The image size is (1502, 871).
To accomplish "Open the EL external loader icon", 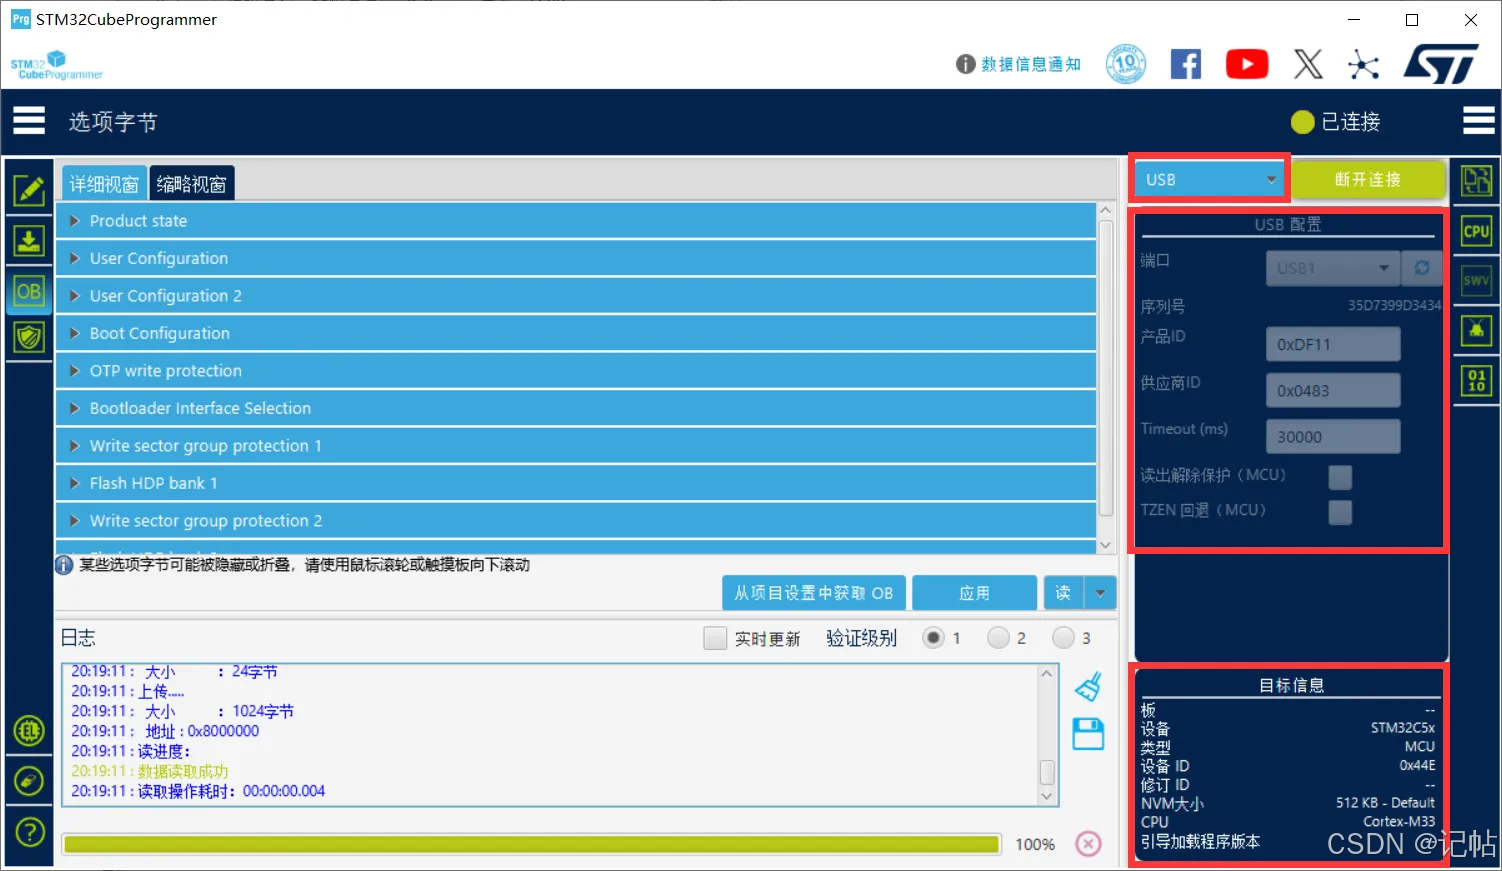I will pyautogui.click(x=29, y=731).
